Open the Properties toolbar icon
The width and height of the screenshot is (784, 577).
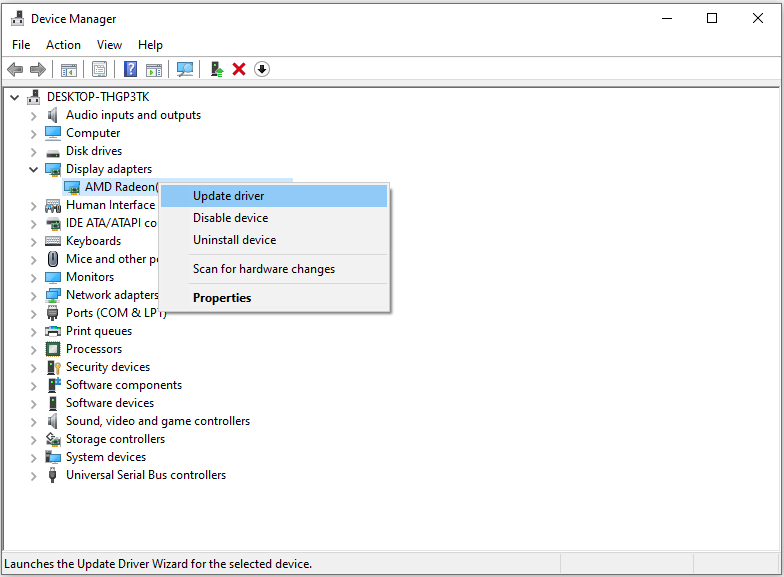click(100, 70)
